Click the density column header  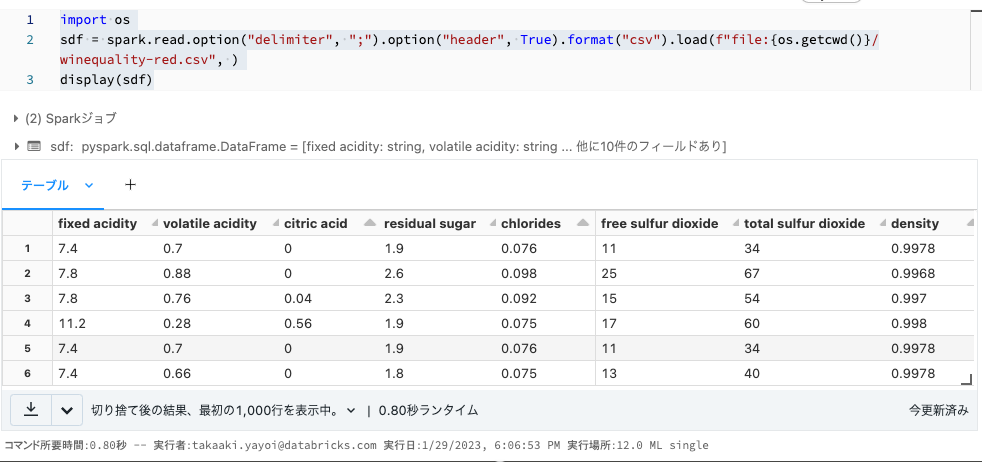point(914,223)
